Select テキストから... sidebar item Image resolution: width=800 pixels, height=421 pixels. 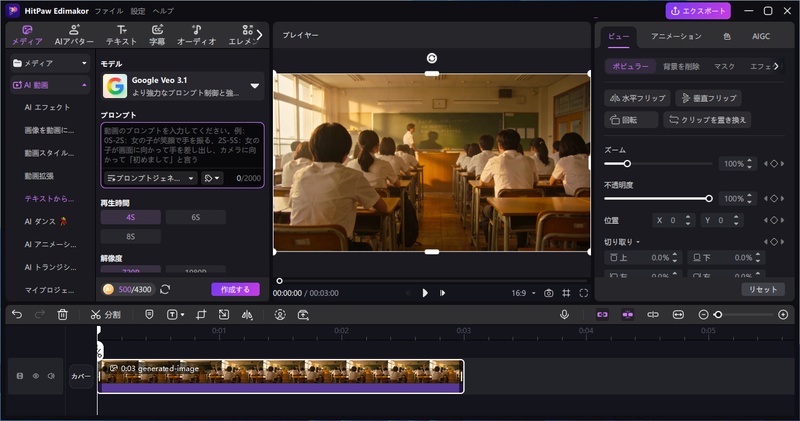(x=49, y=199)
